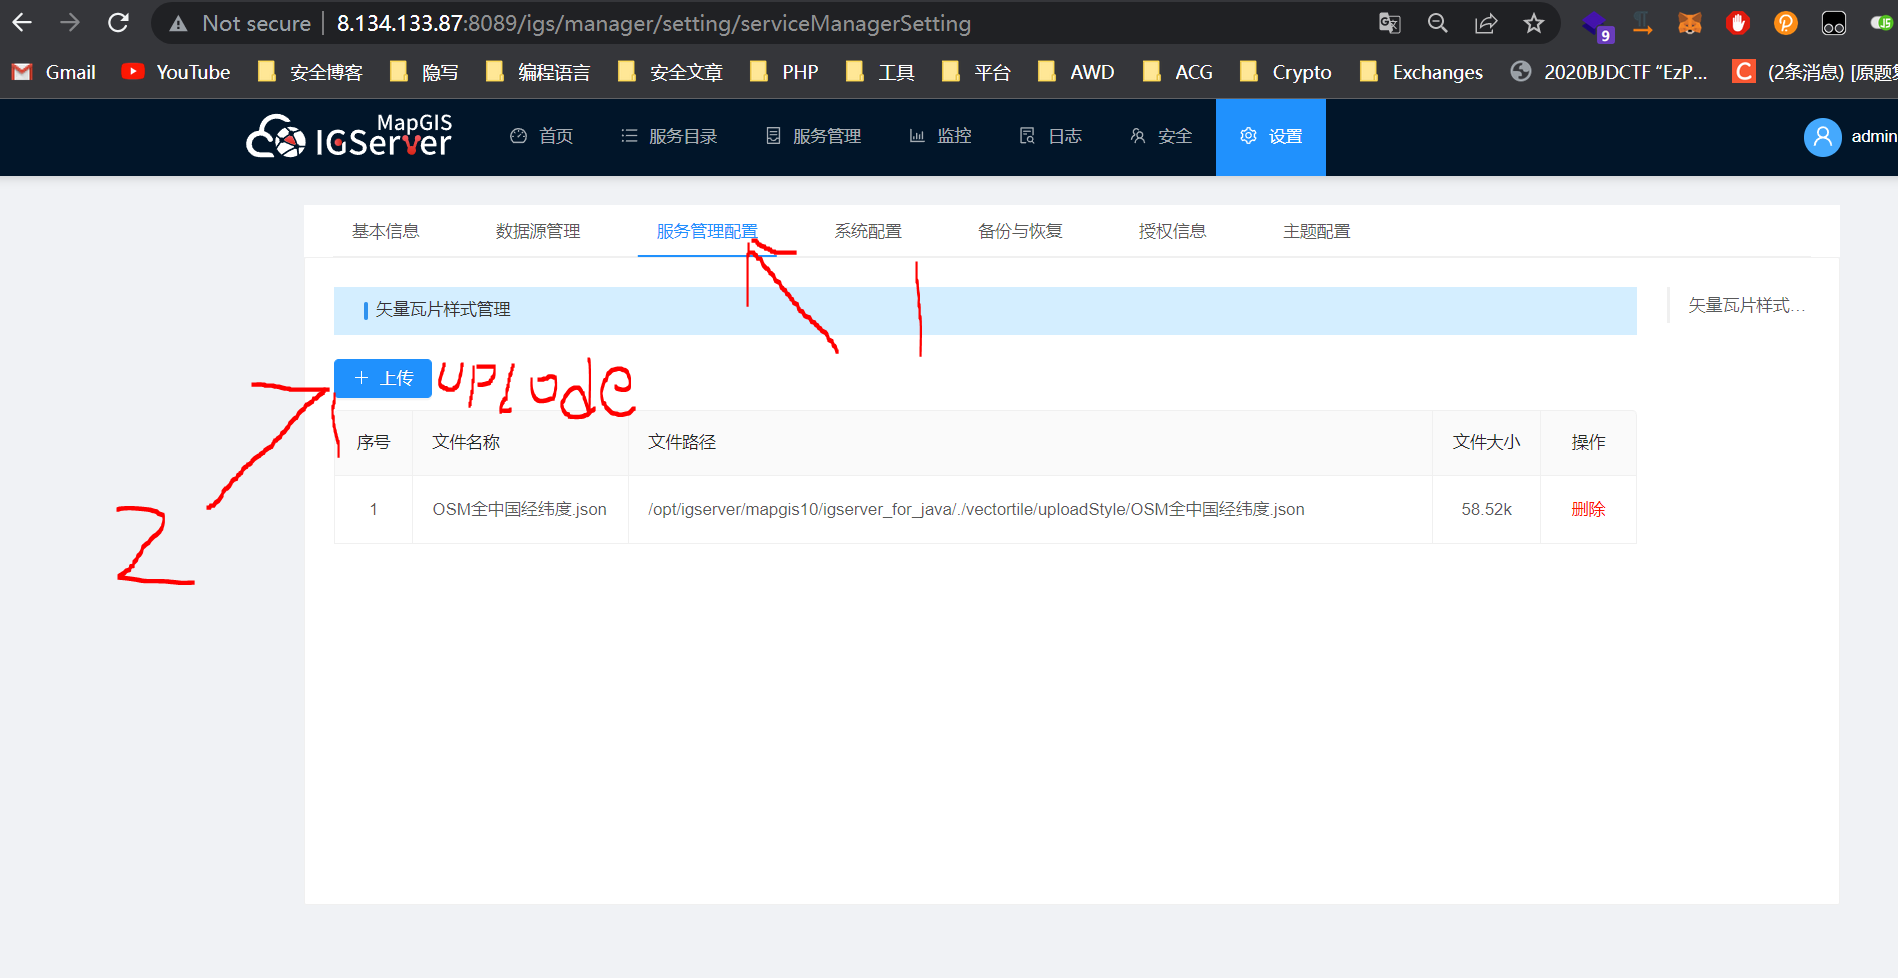Image resolution: width=1898 pixels, height=978 pixels.
Task: Go back using browser back arrow
Action: click(x=22, y=22)
